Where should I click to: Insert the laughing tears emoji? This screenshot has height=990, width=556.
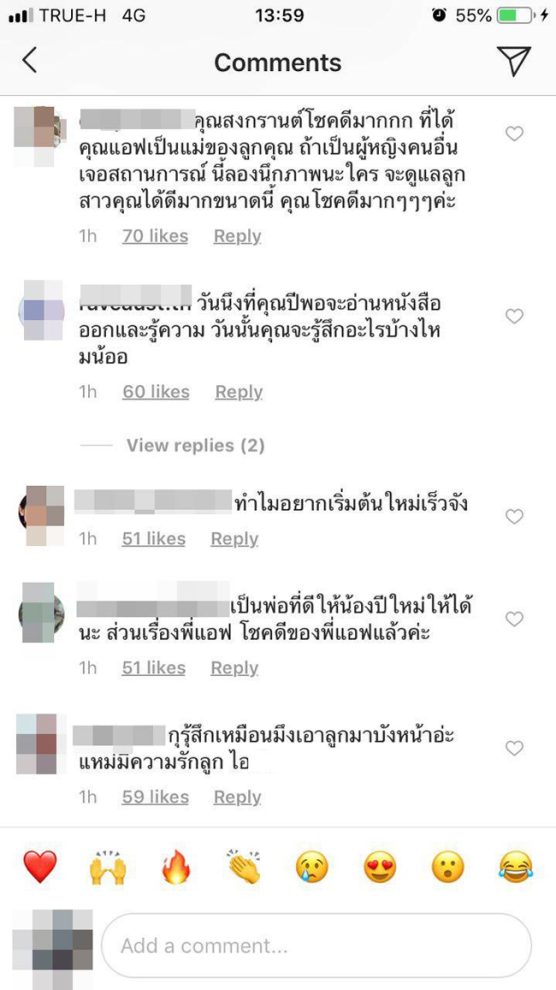tap(516, 867)
